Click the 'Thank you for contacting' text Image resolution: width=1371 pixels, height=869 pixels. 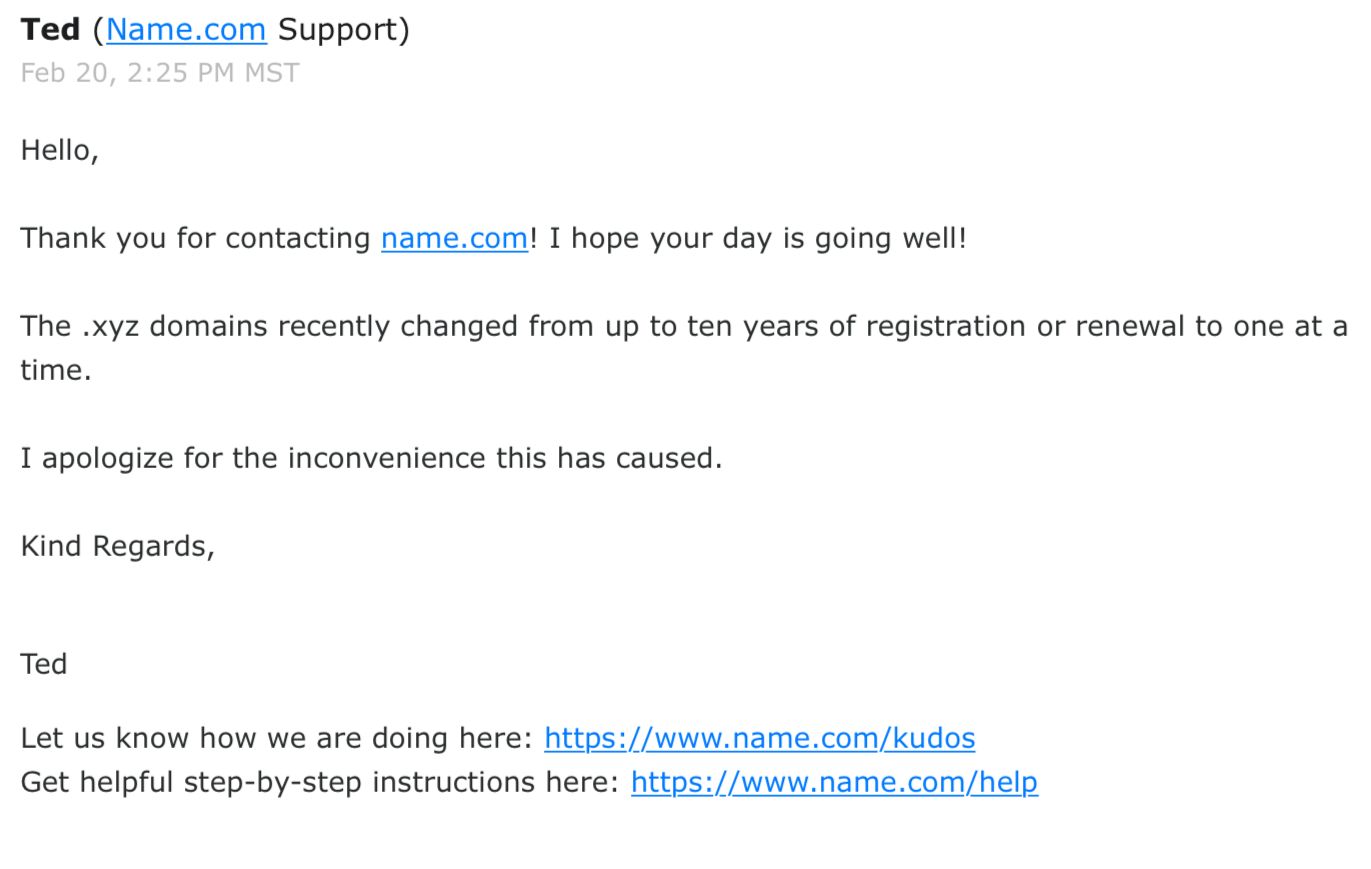tap(196, 238)
